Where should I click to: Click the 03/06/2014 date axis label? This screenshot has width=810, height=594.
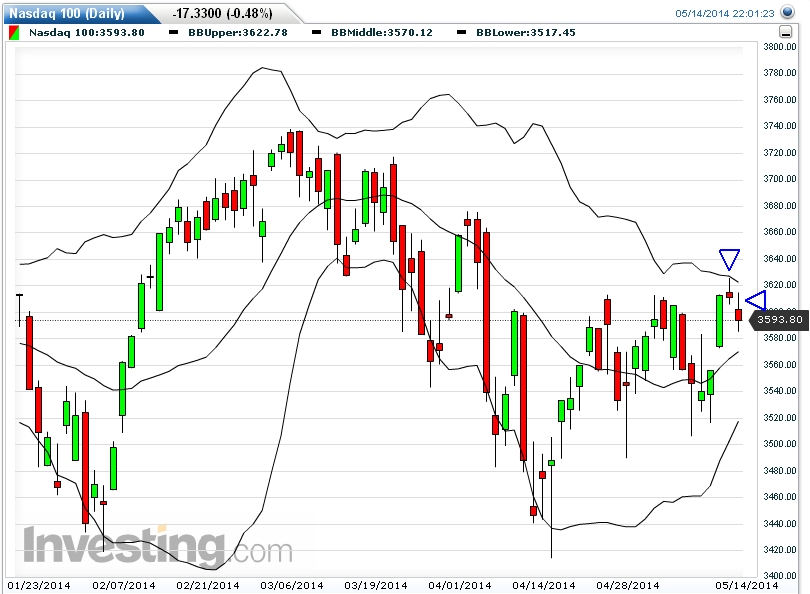tap(292, 585)
